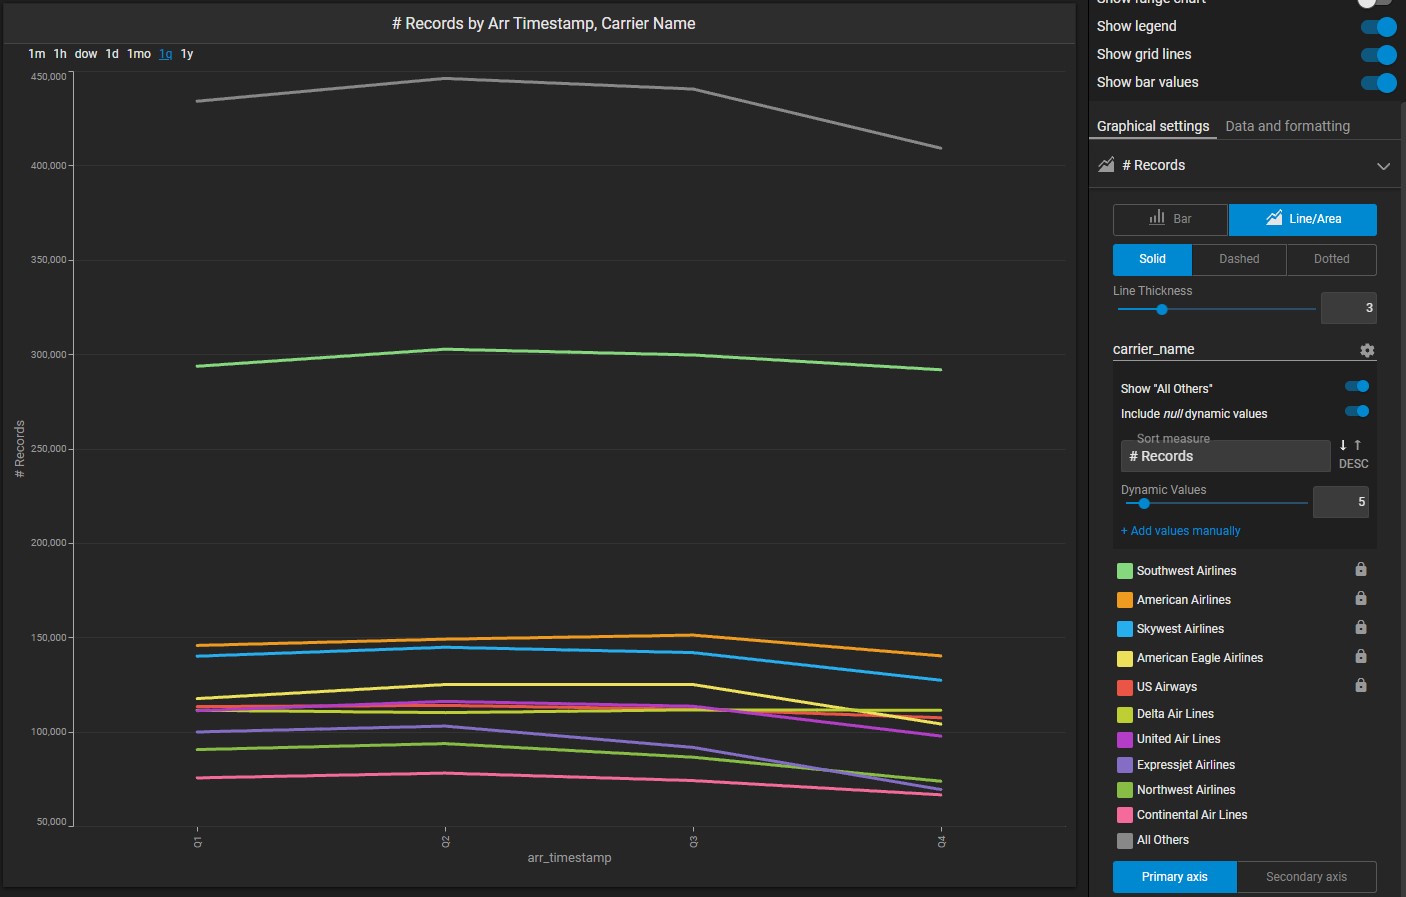Toggle the Show "All Others" switch
The height and width of the screenshot is (897, 1406).
[x=1357, y=387]
